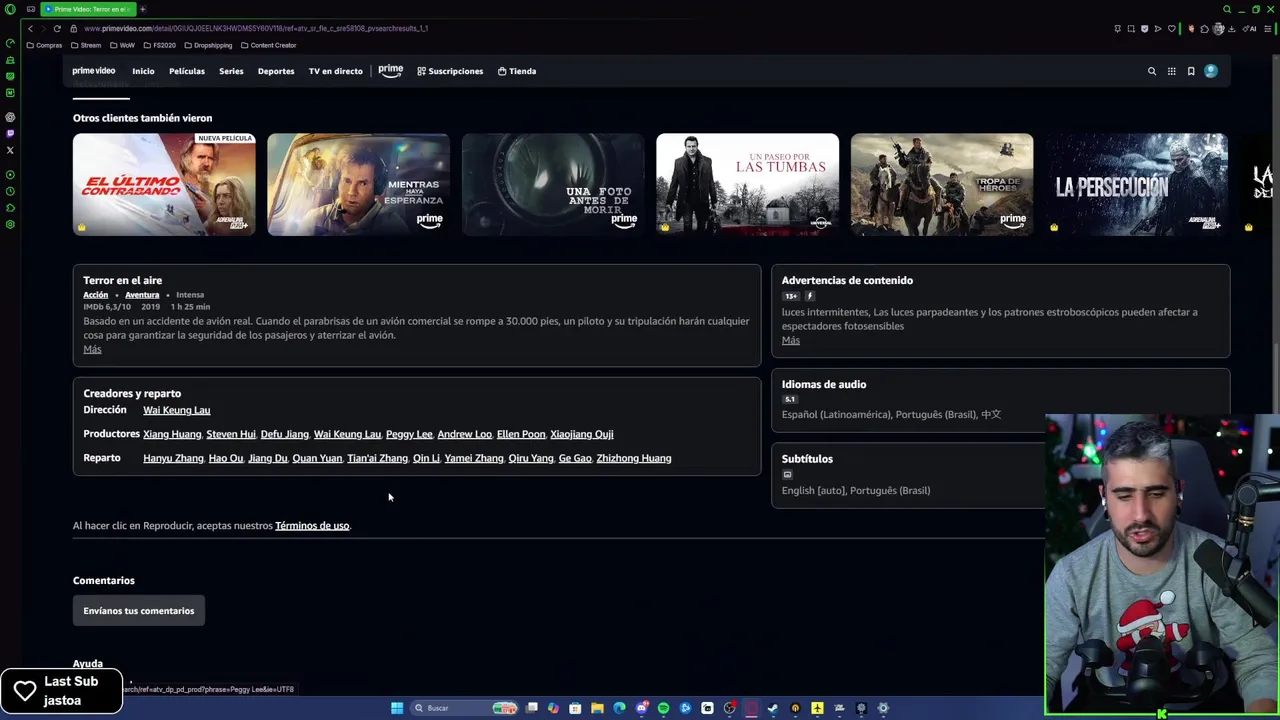Reload the page with refresh icon

(x=57, y=28)
